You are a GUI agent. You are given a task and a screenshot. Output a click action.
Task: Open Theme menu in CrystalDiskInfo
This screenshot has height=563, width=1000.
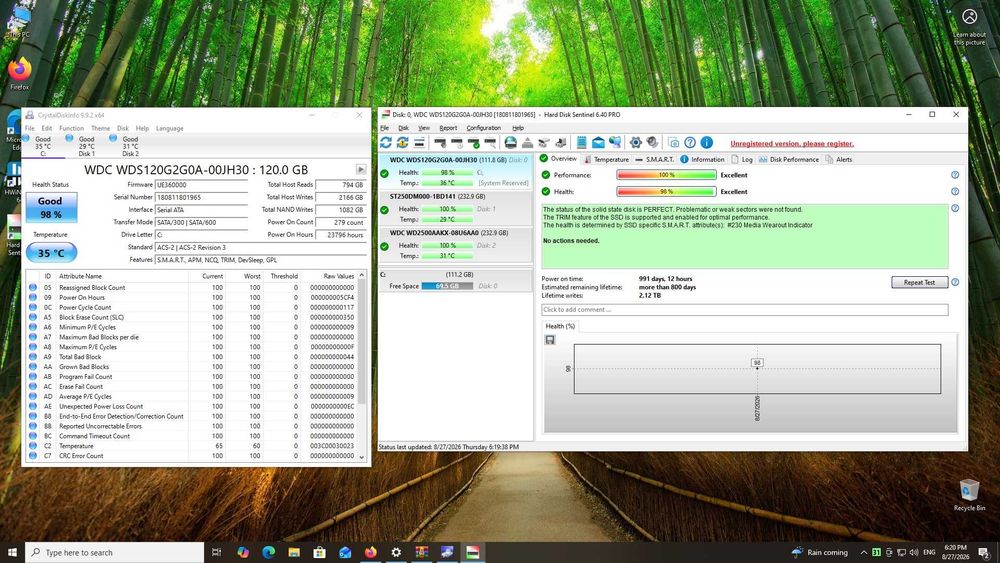point(100,128)
